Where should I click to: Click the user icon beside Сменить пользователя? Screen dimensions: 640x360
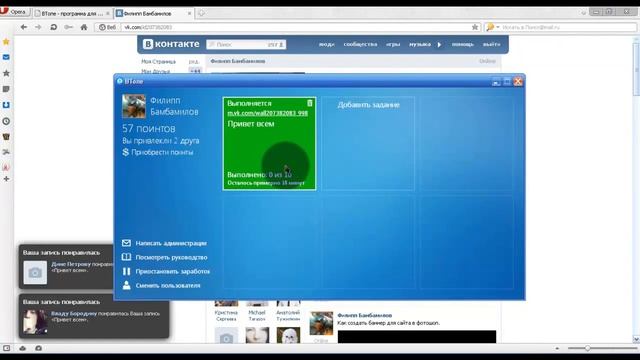(x=127, y=285)
